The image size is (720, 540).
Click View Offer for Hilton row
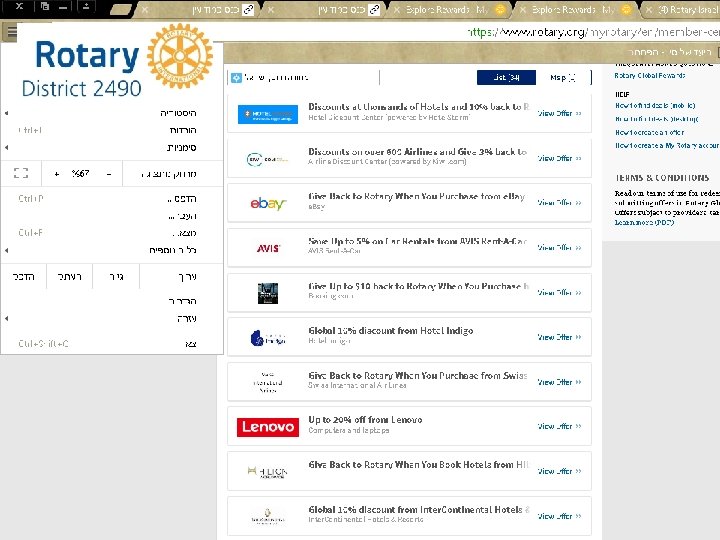click(x=559, y=471)
